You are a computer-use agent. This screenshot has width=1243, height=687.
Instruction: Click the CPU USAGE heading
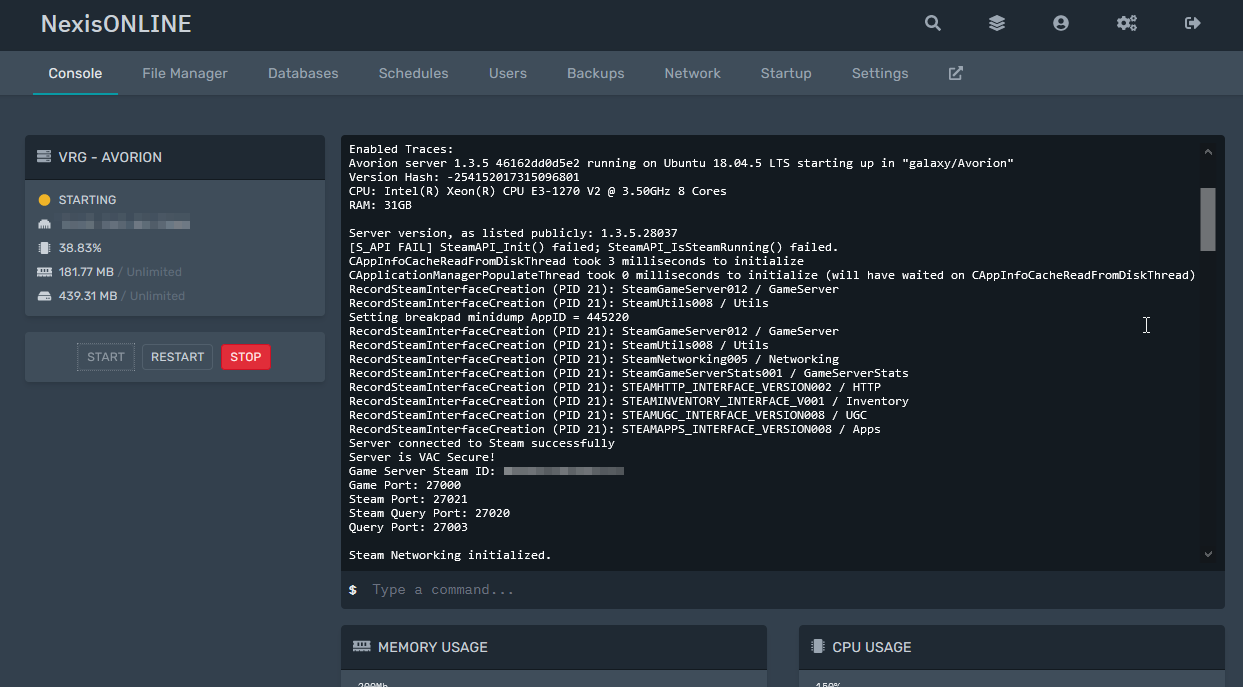coord(872,647)
